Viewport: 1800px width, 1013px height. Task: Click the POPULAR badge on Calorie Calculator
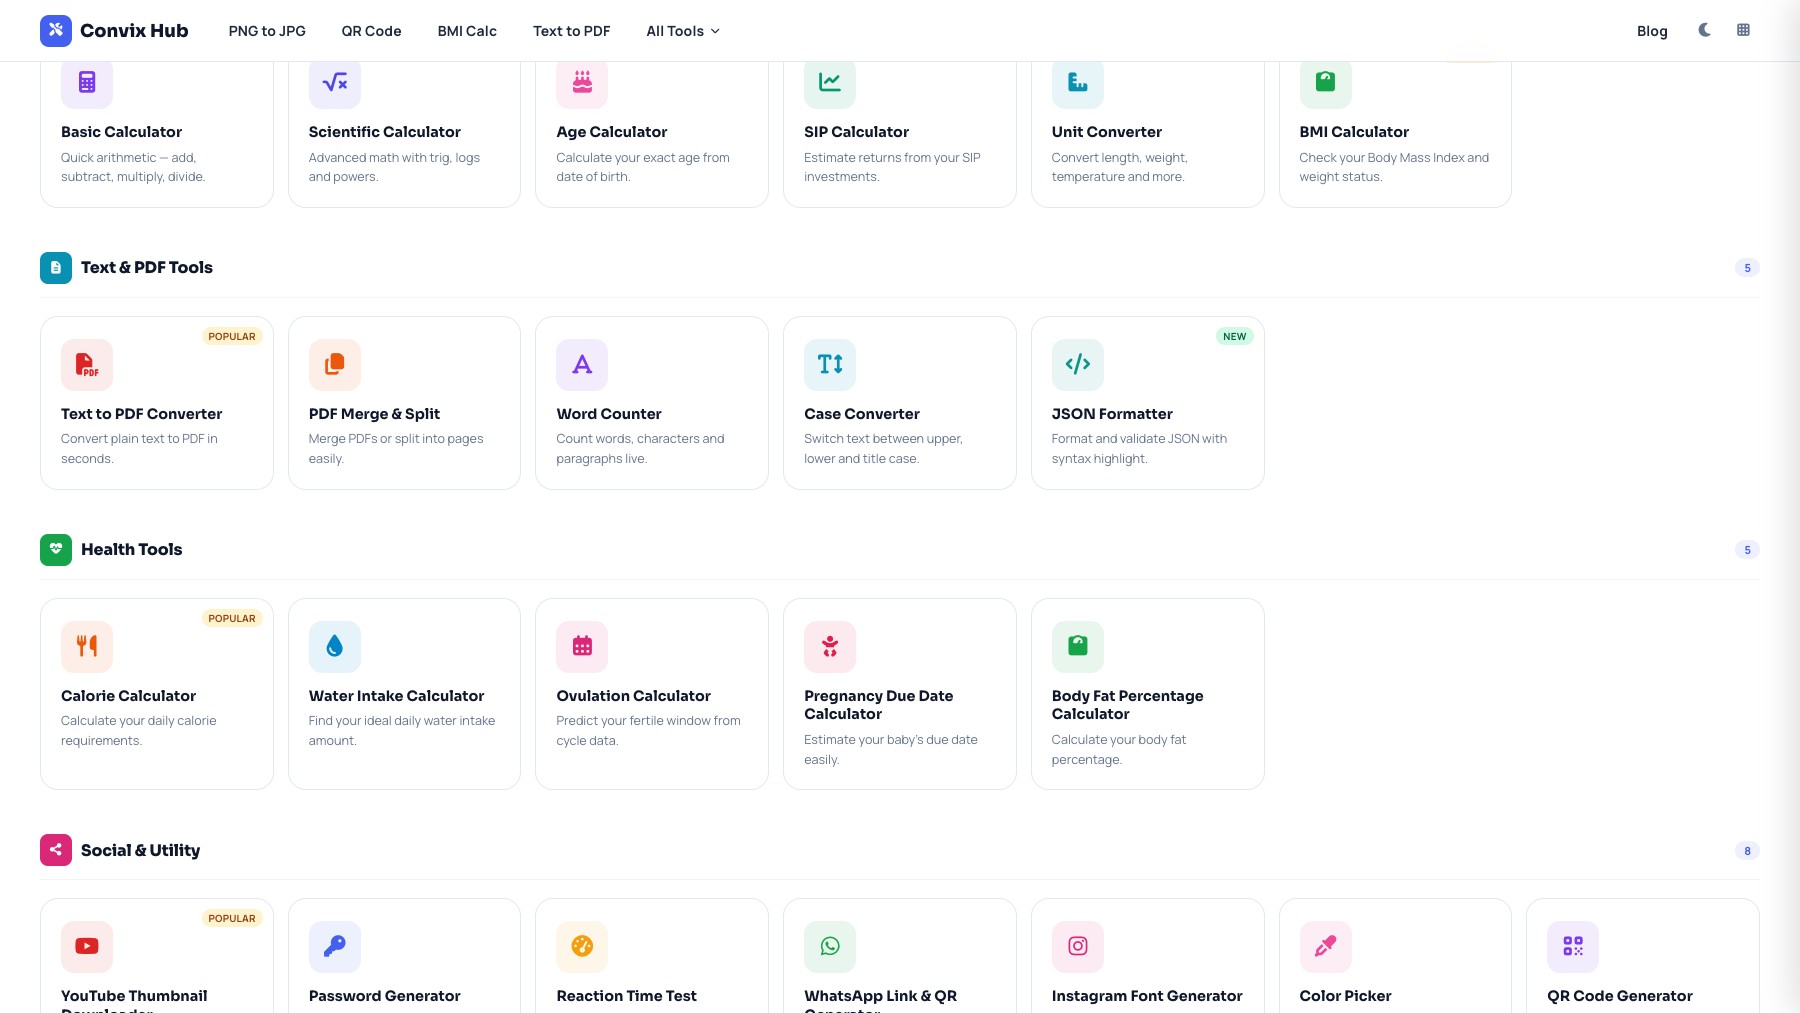(x=232, y=619)
